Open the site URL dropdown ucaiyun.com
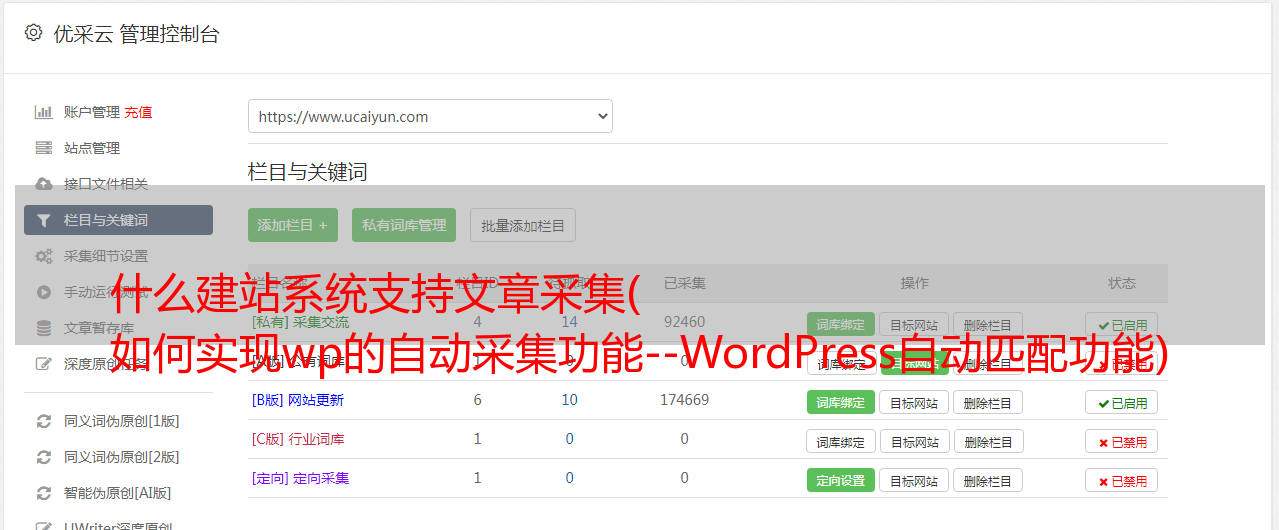This screenshot has width=1279, height=530. [430, 116]
